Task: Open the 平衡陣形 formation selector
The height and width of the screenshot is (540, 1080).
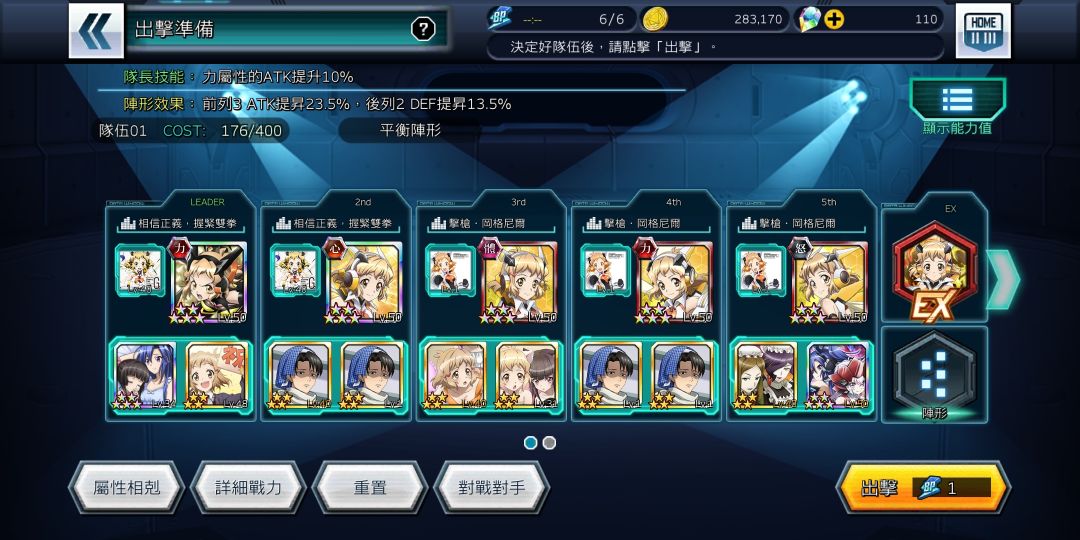Action: pos(411,130)
